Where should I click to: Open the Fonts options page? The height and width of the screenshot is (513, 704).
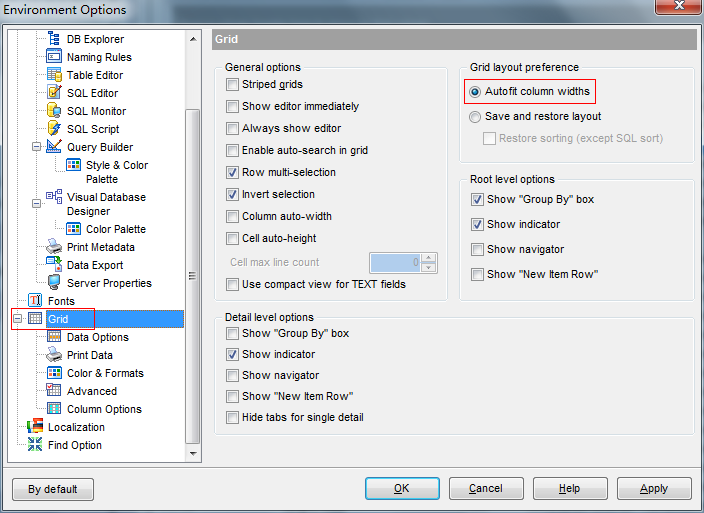click(61, 301)
